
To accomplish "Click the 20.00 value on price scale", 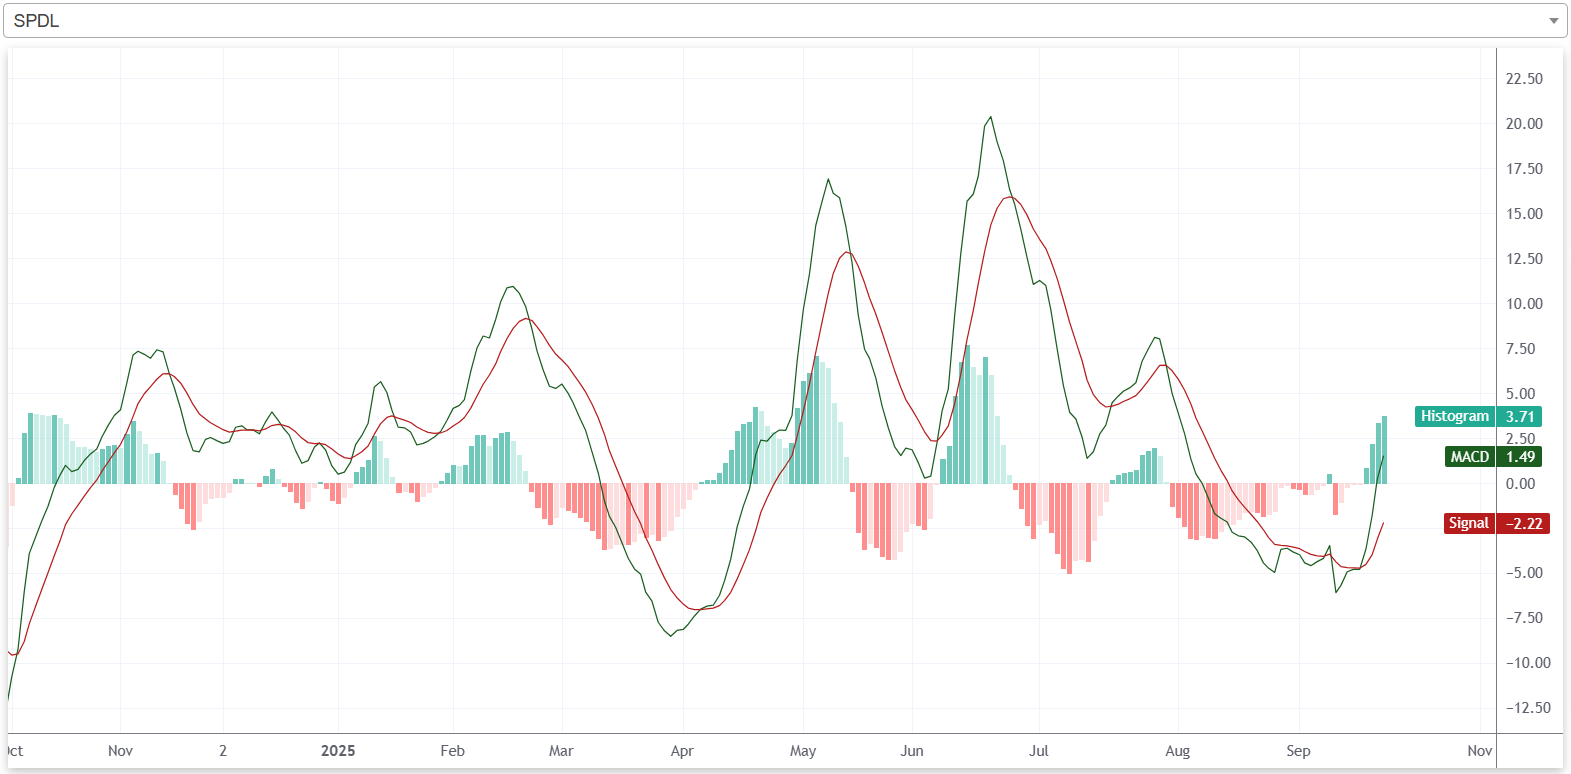I will 1524,124.
